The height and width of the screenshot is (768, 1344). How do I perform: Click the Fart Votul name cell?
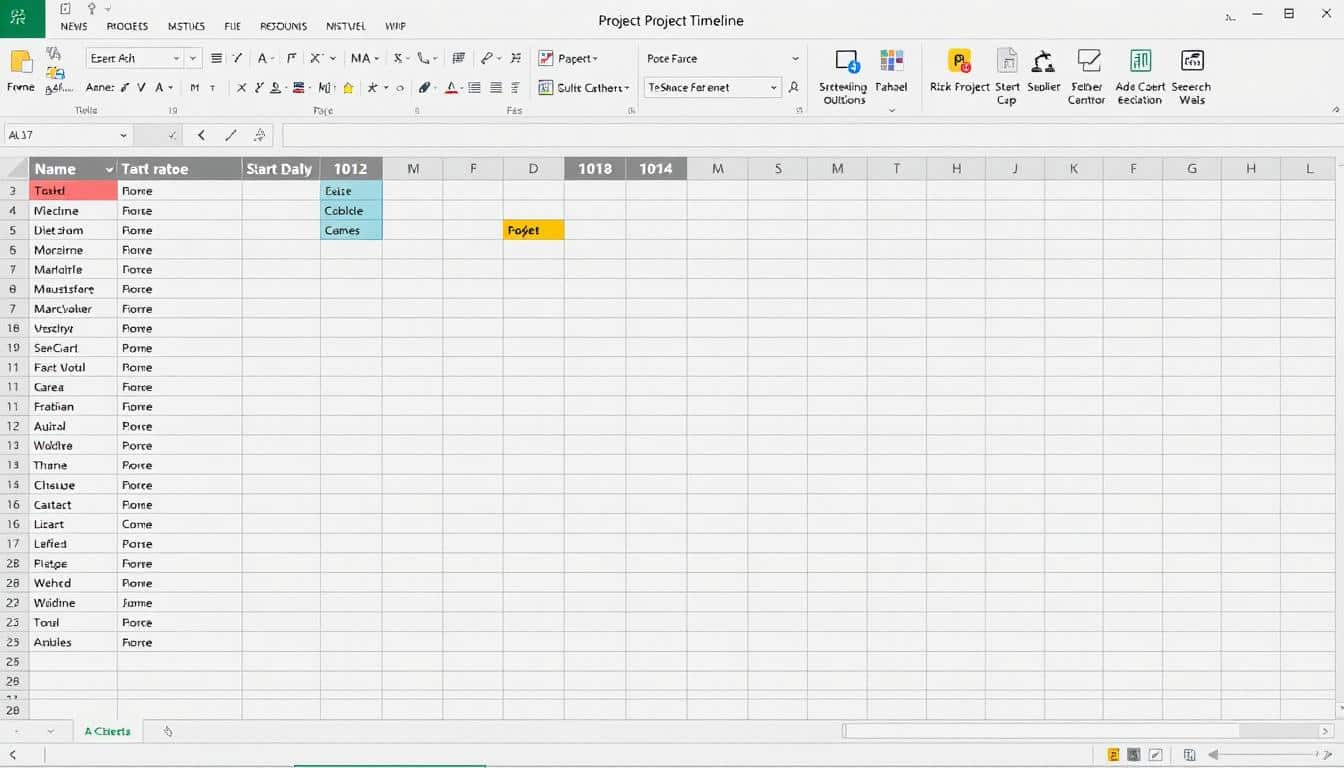pyautogui.click(x=73, y=367)
